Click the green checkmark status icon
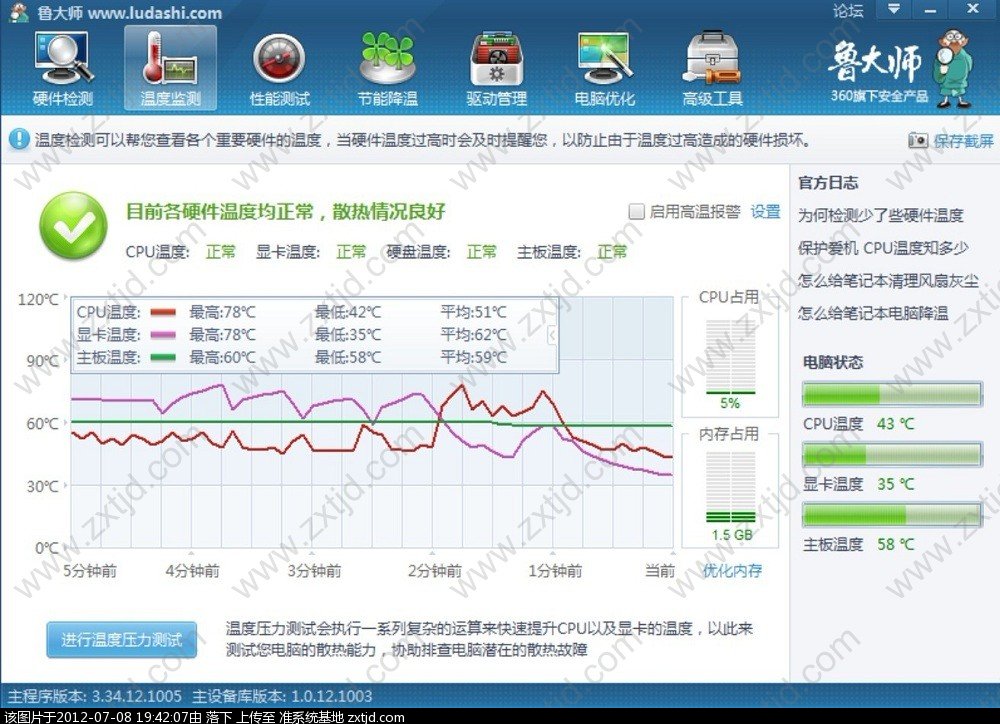Screen dimensions: 1000x724 pos(73,226)
